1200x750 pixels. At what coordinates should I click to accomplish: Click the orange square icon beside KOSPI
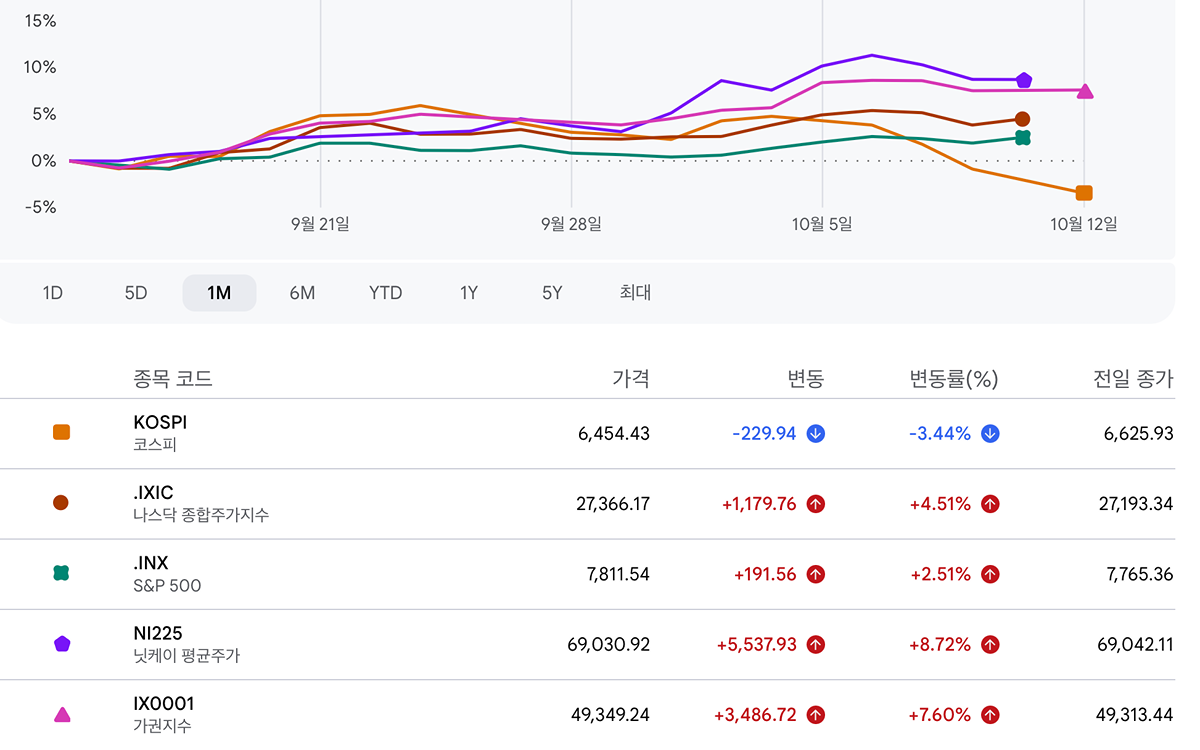(x=61, y=433)
